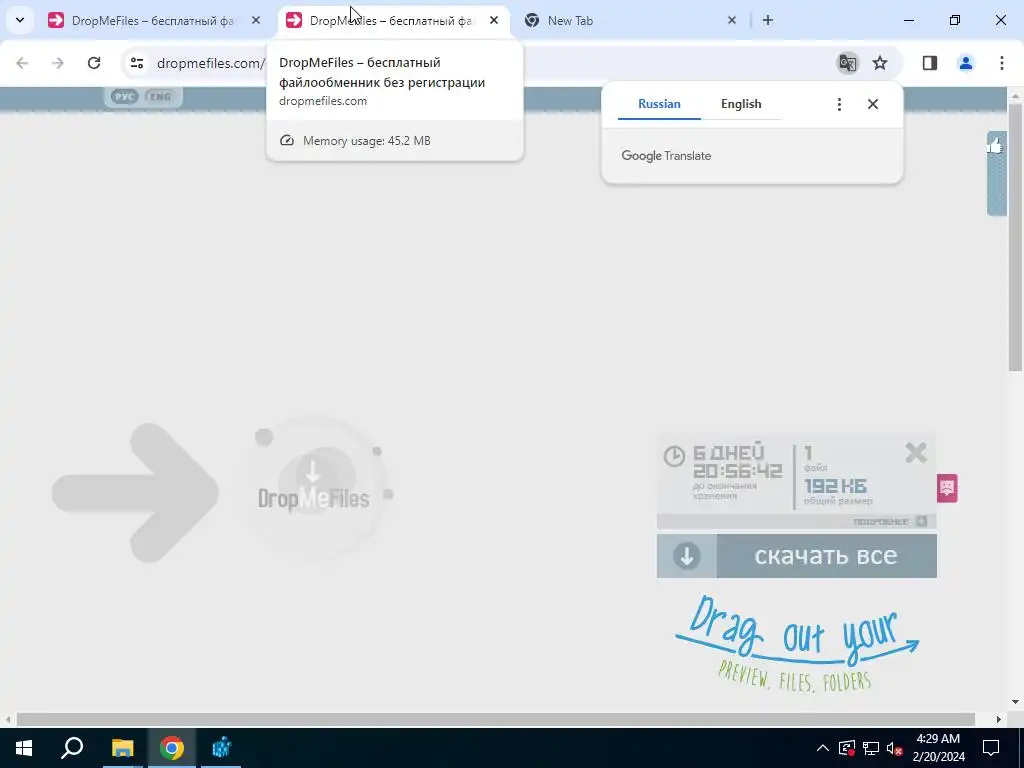This screenshot has height=768, width=1024.
Task: Close the second DropMeFiles tab
Action: 494,20
